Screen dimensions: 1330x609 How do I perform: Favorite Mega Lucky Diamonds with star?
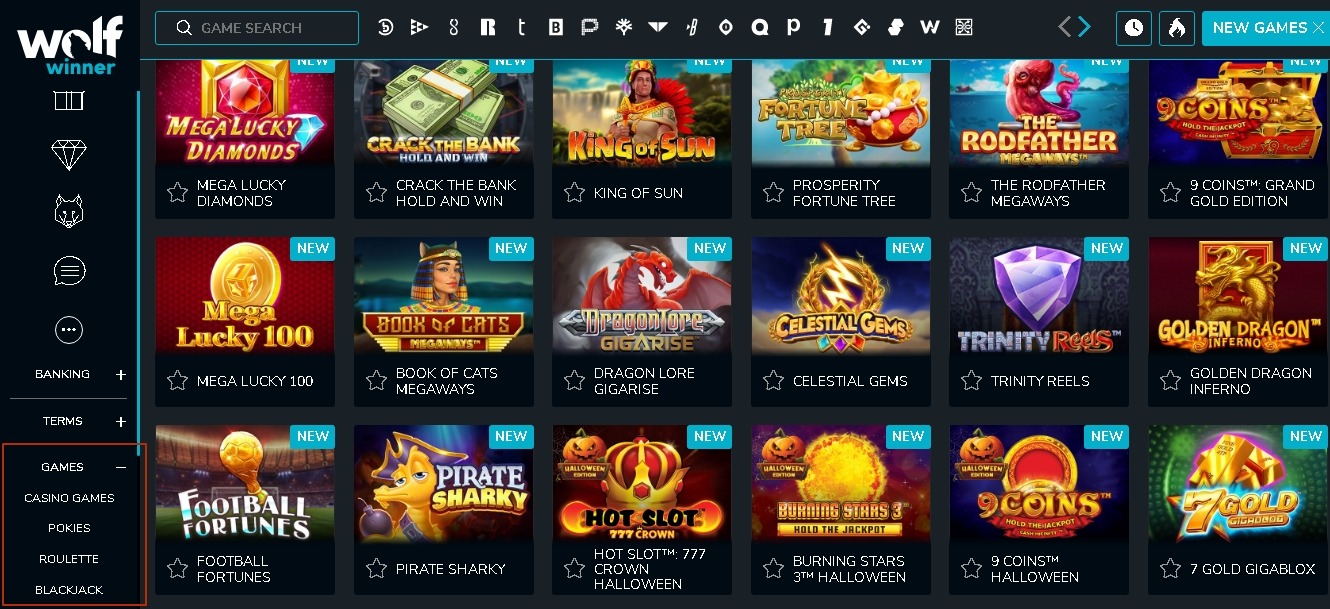pos(177,192)
